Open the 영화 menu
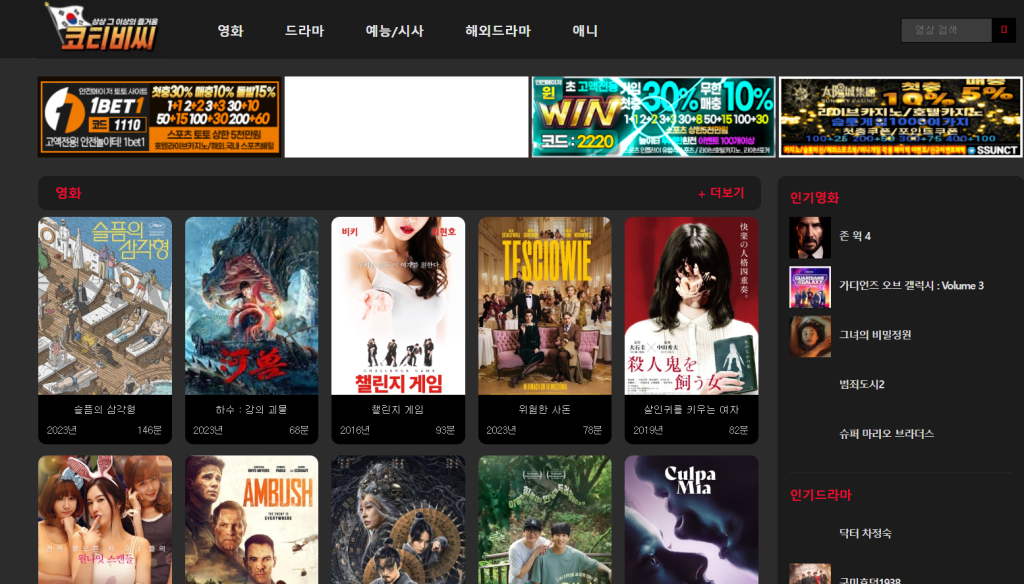The height and width of the screenshot is (584, 1024). [x=231, y=31]
